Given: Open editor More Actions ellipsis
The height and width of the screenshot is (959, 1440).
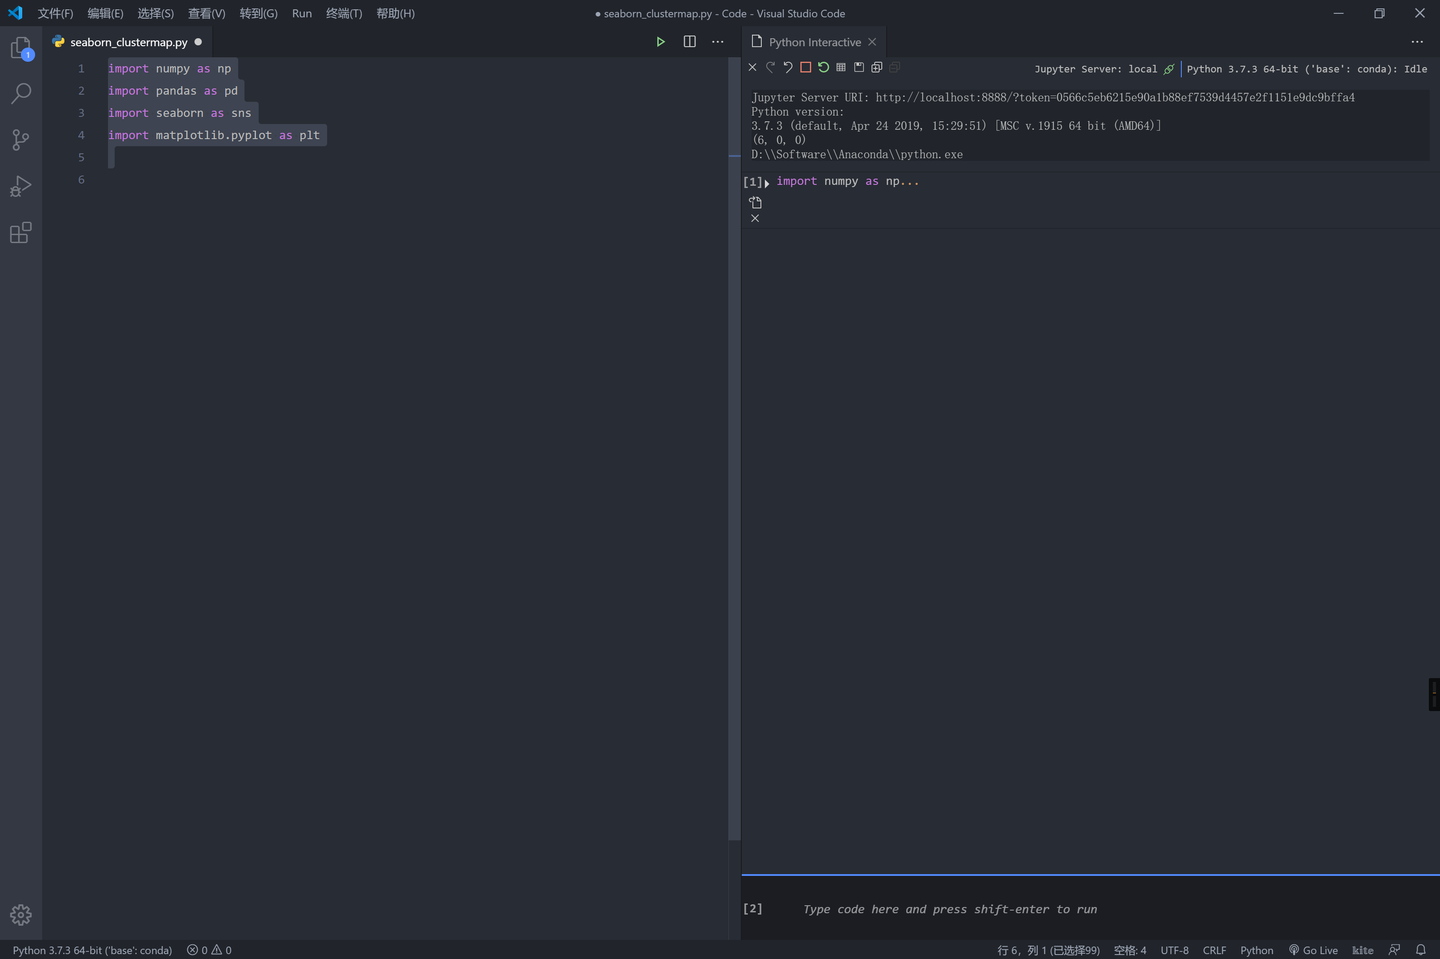Looking at the screenshot, I should [x=717, y=42].
